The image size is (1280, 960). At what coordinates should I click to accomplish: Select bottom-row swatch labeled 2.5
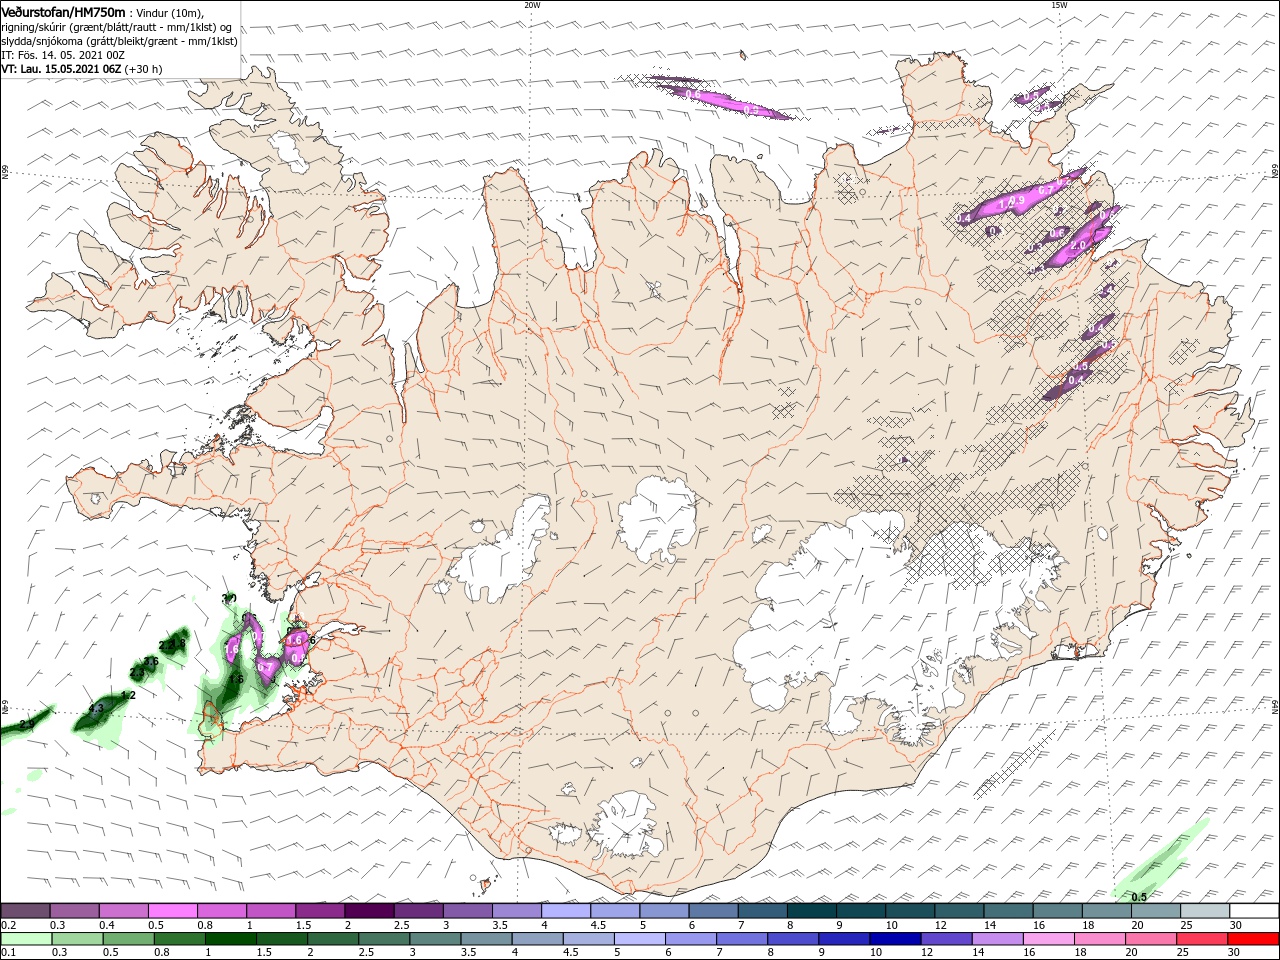click(384, 939)
